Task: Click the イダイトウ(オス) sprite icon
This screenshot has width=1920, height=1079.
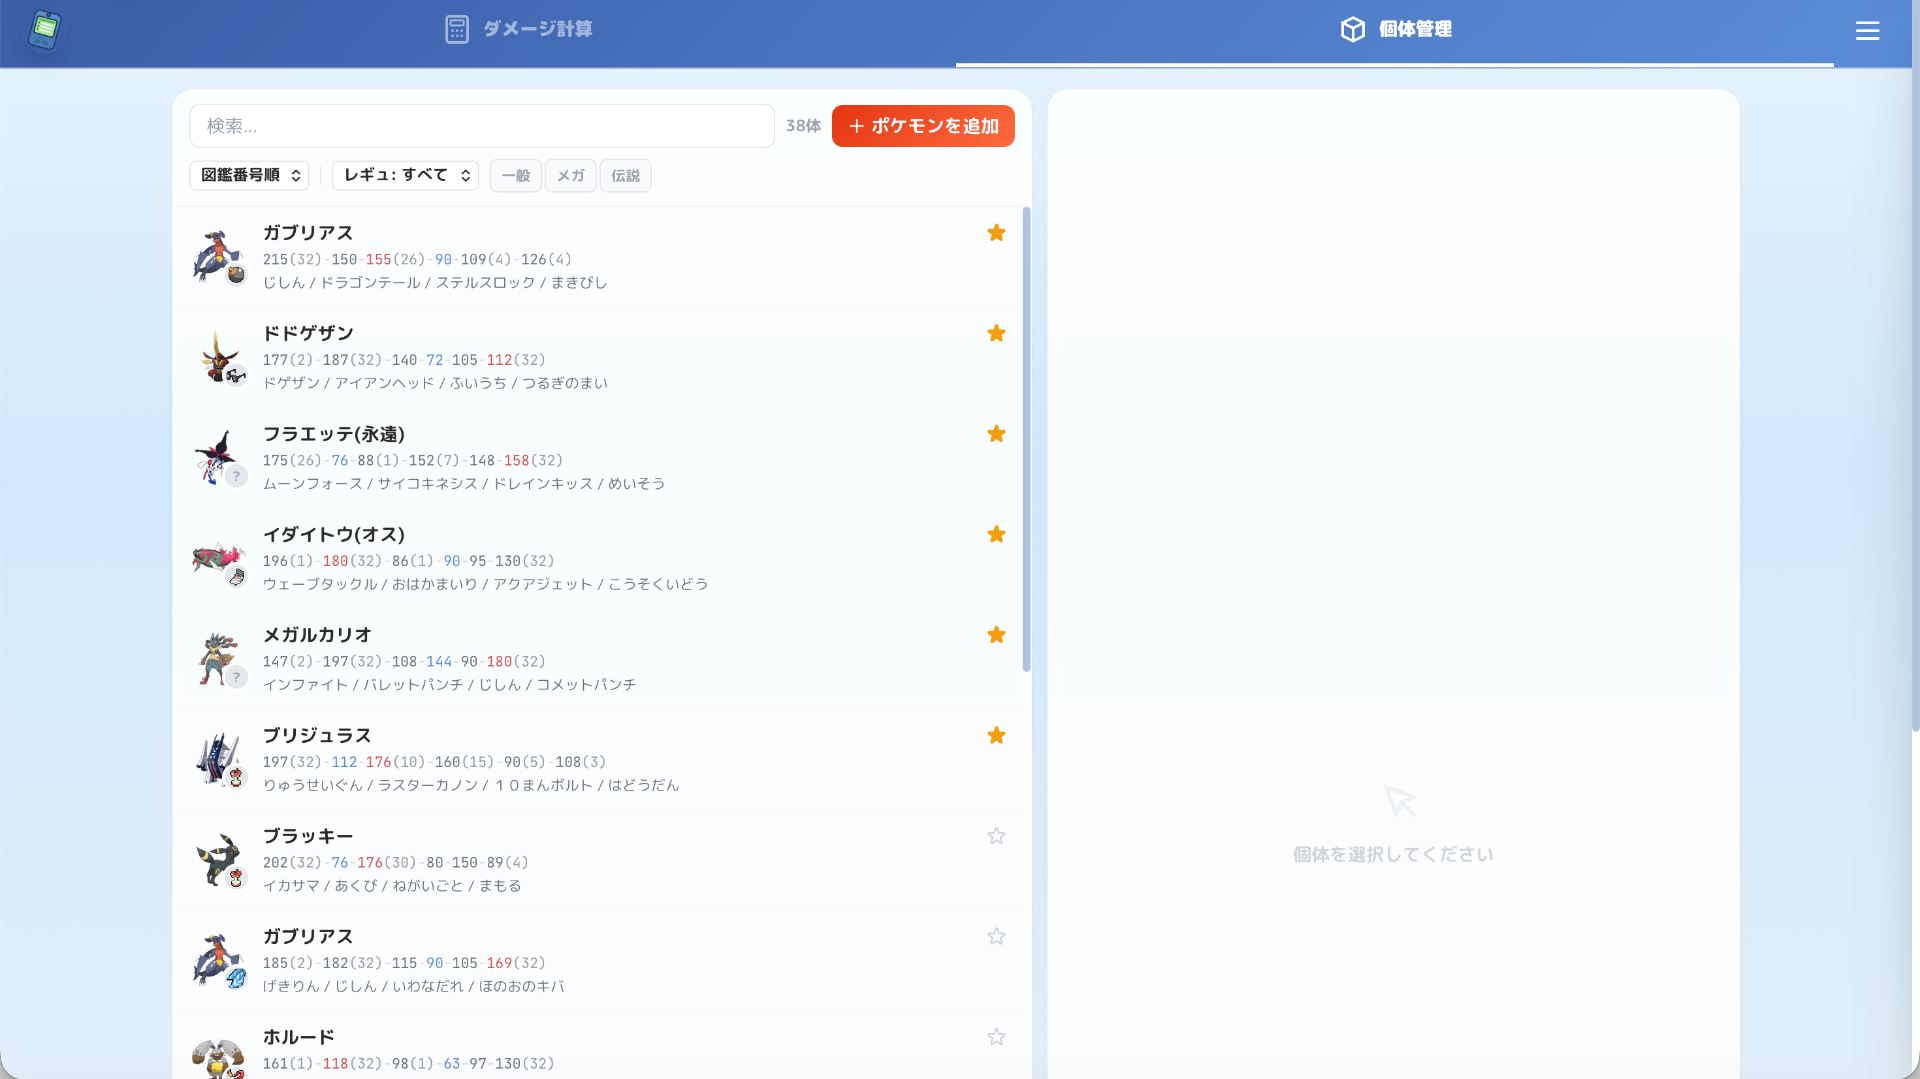Action: [x=217, y=558]
